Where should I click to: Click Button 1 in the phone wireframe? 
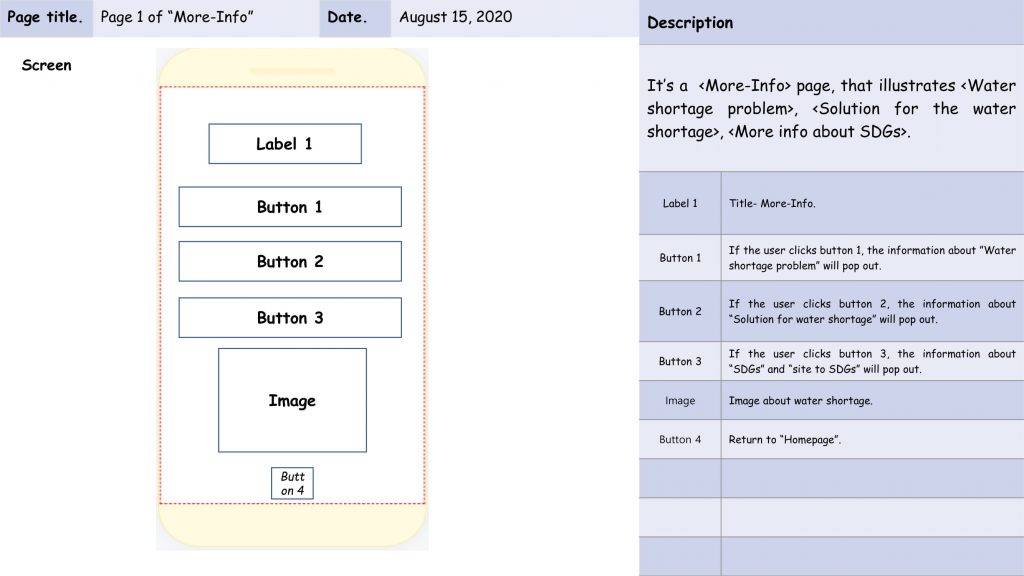[x=290, y=207]
